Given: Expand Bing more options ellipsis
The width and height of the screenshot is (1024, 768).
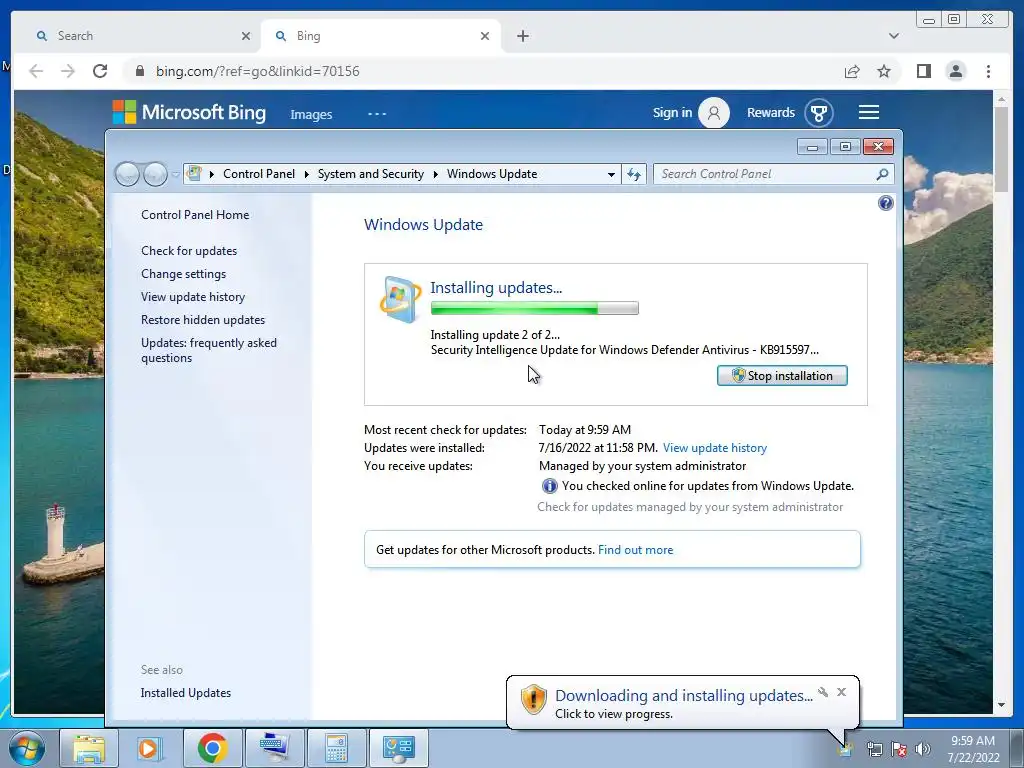Looking at the screenshot, I should click(377, 114).
